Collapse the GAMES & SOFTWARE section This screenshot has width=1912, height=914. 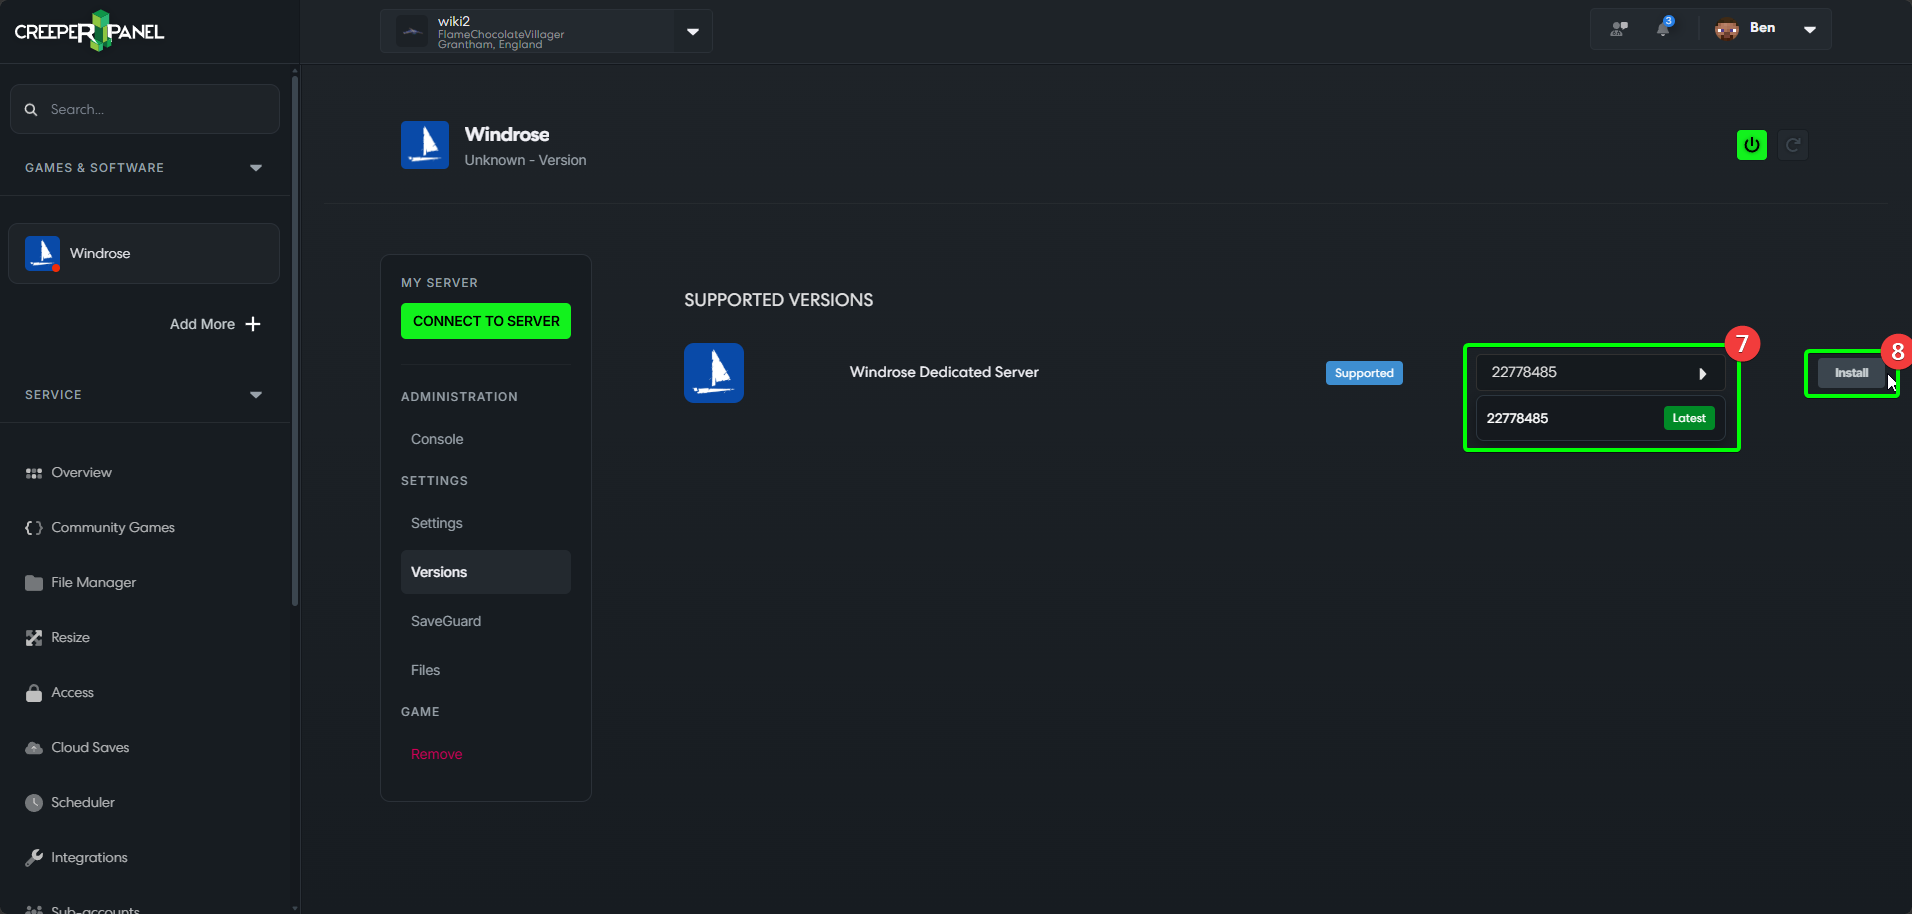(x=256, y=167)
